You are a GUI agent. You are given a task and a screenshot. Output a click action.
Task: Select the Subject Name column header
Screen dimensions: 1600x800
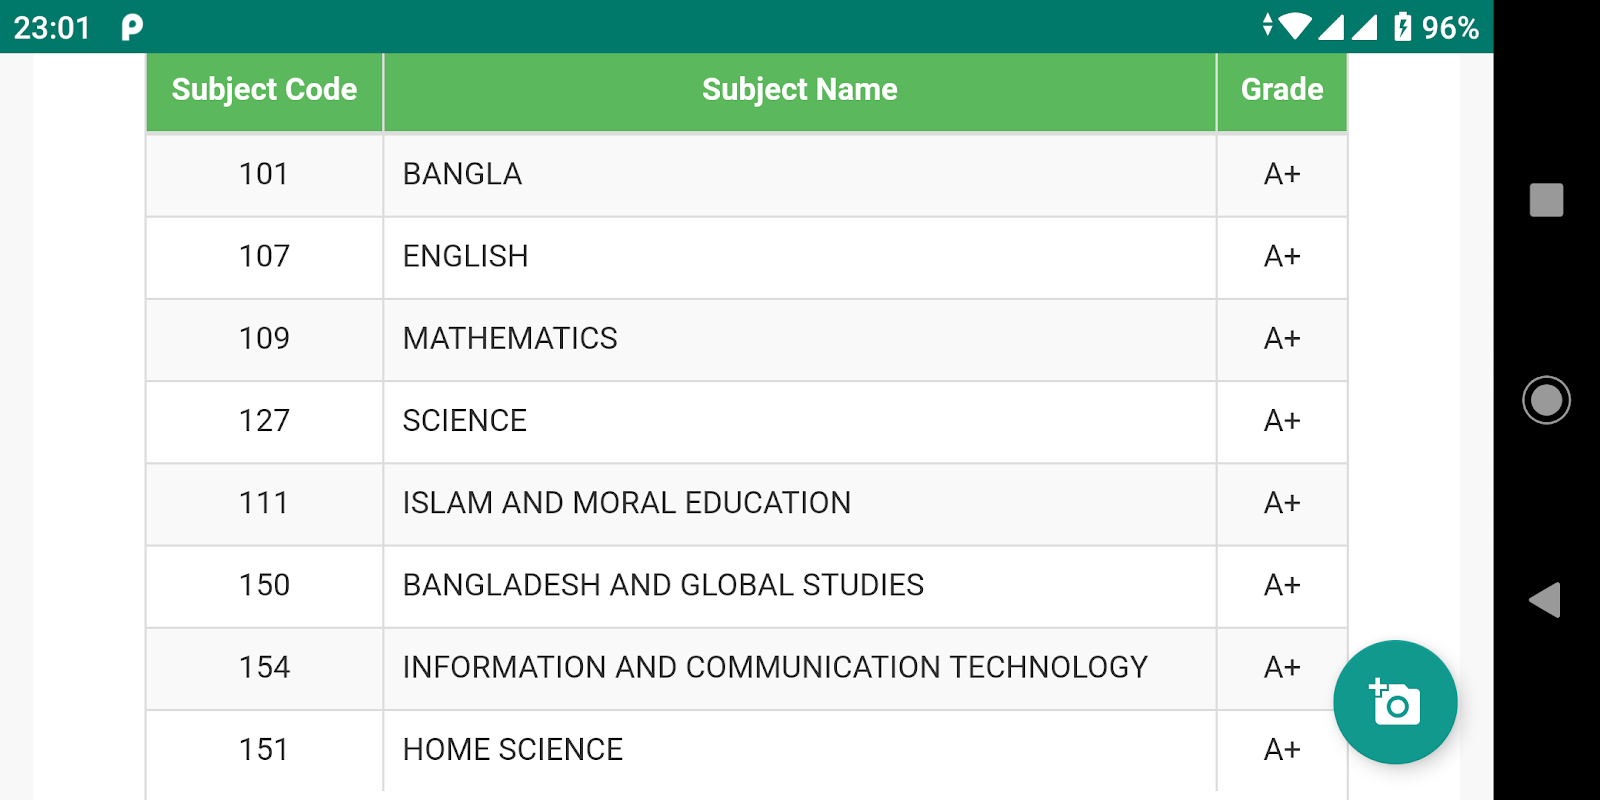(799, 90)
